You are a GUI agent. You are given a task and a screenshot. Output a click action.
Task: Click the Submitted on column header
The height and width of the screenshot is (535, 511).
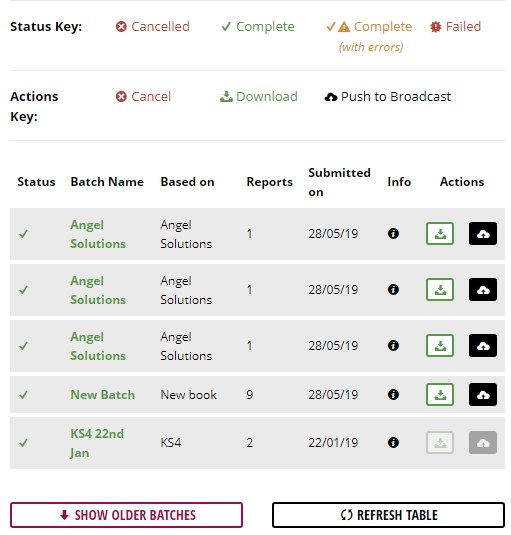[x=339, y=182]
